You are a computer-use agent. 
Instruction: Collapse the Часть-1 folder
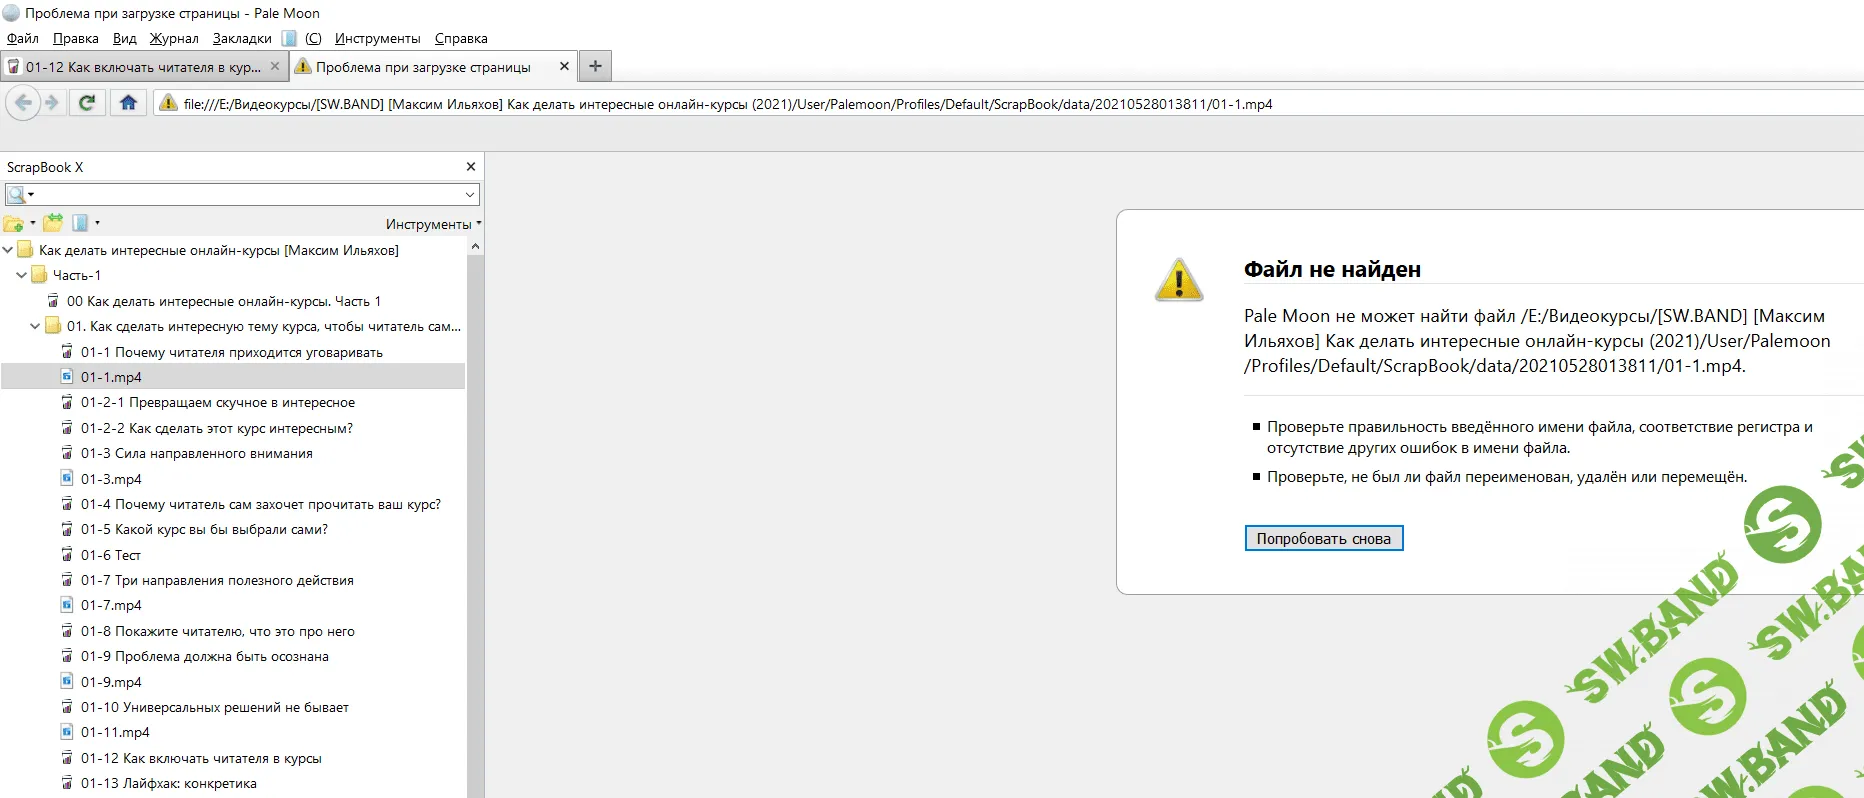pos(22,275)
